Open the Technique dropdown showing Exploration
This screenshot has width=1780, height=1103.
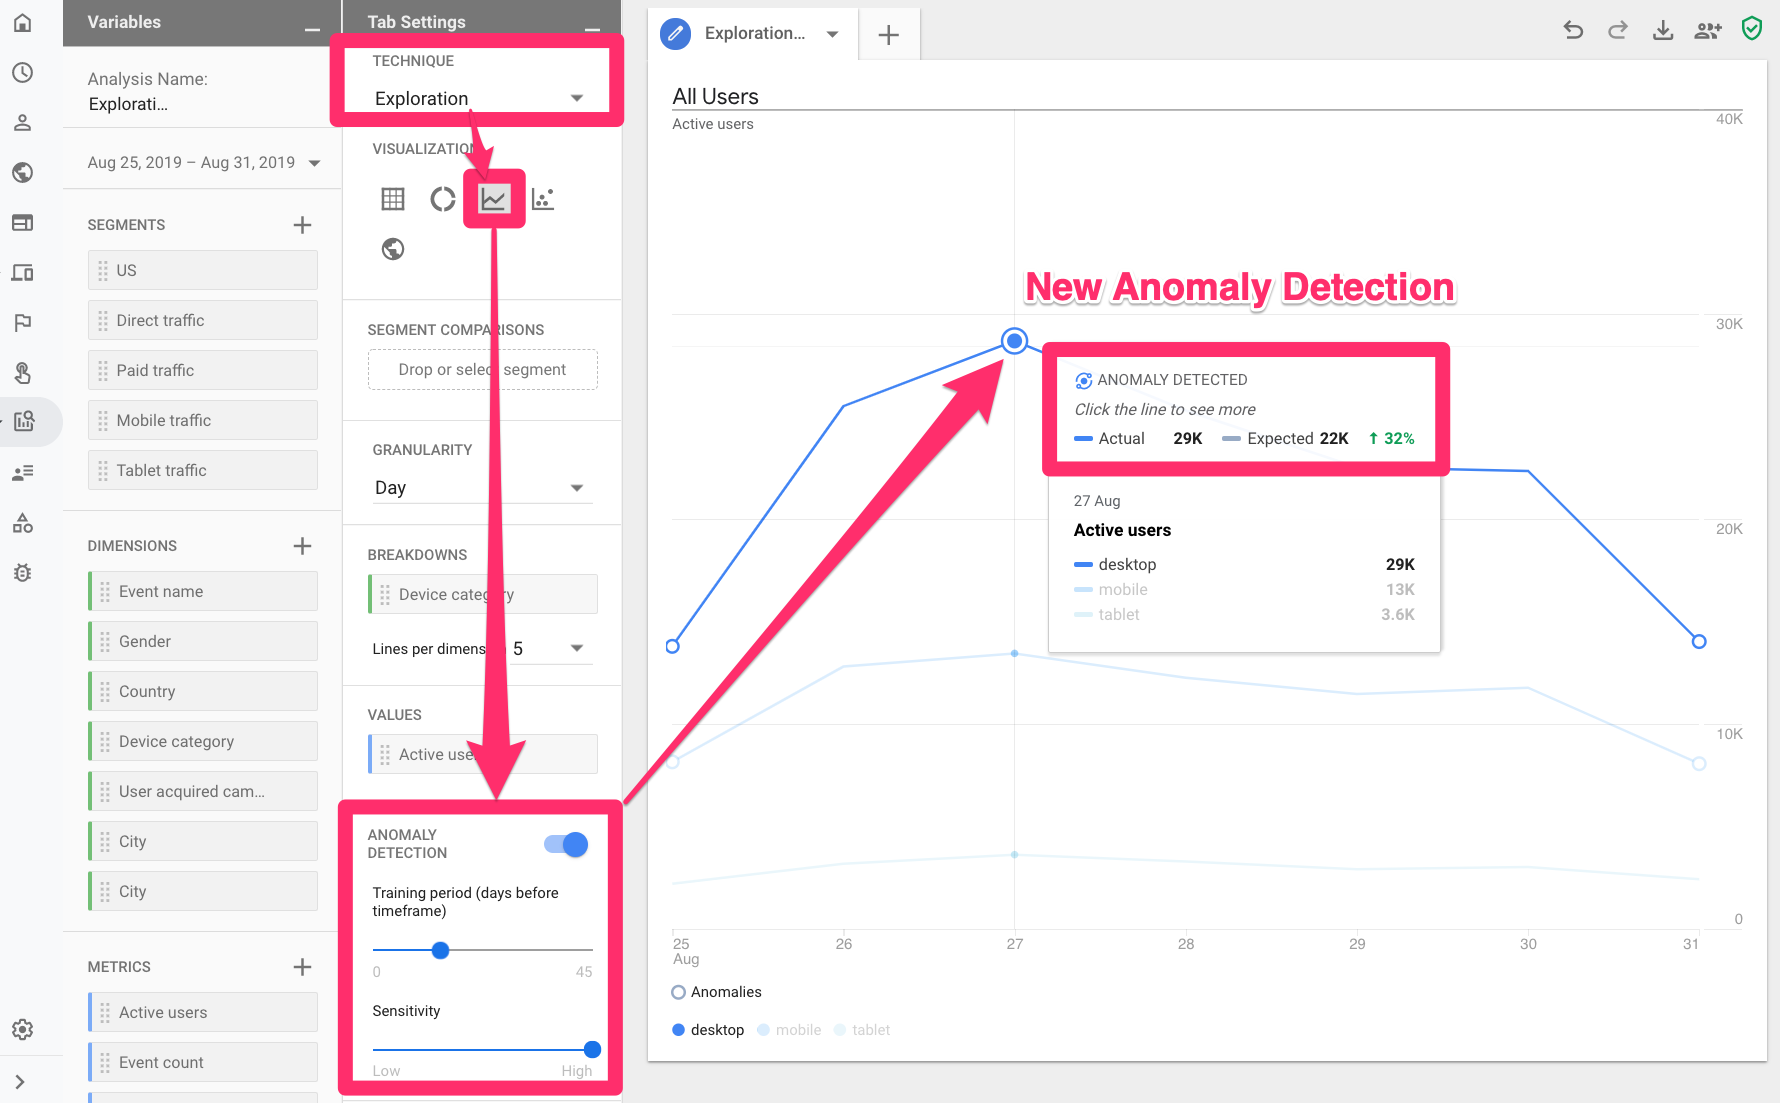pyautogui.click(x=478, y=98)
